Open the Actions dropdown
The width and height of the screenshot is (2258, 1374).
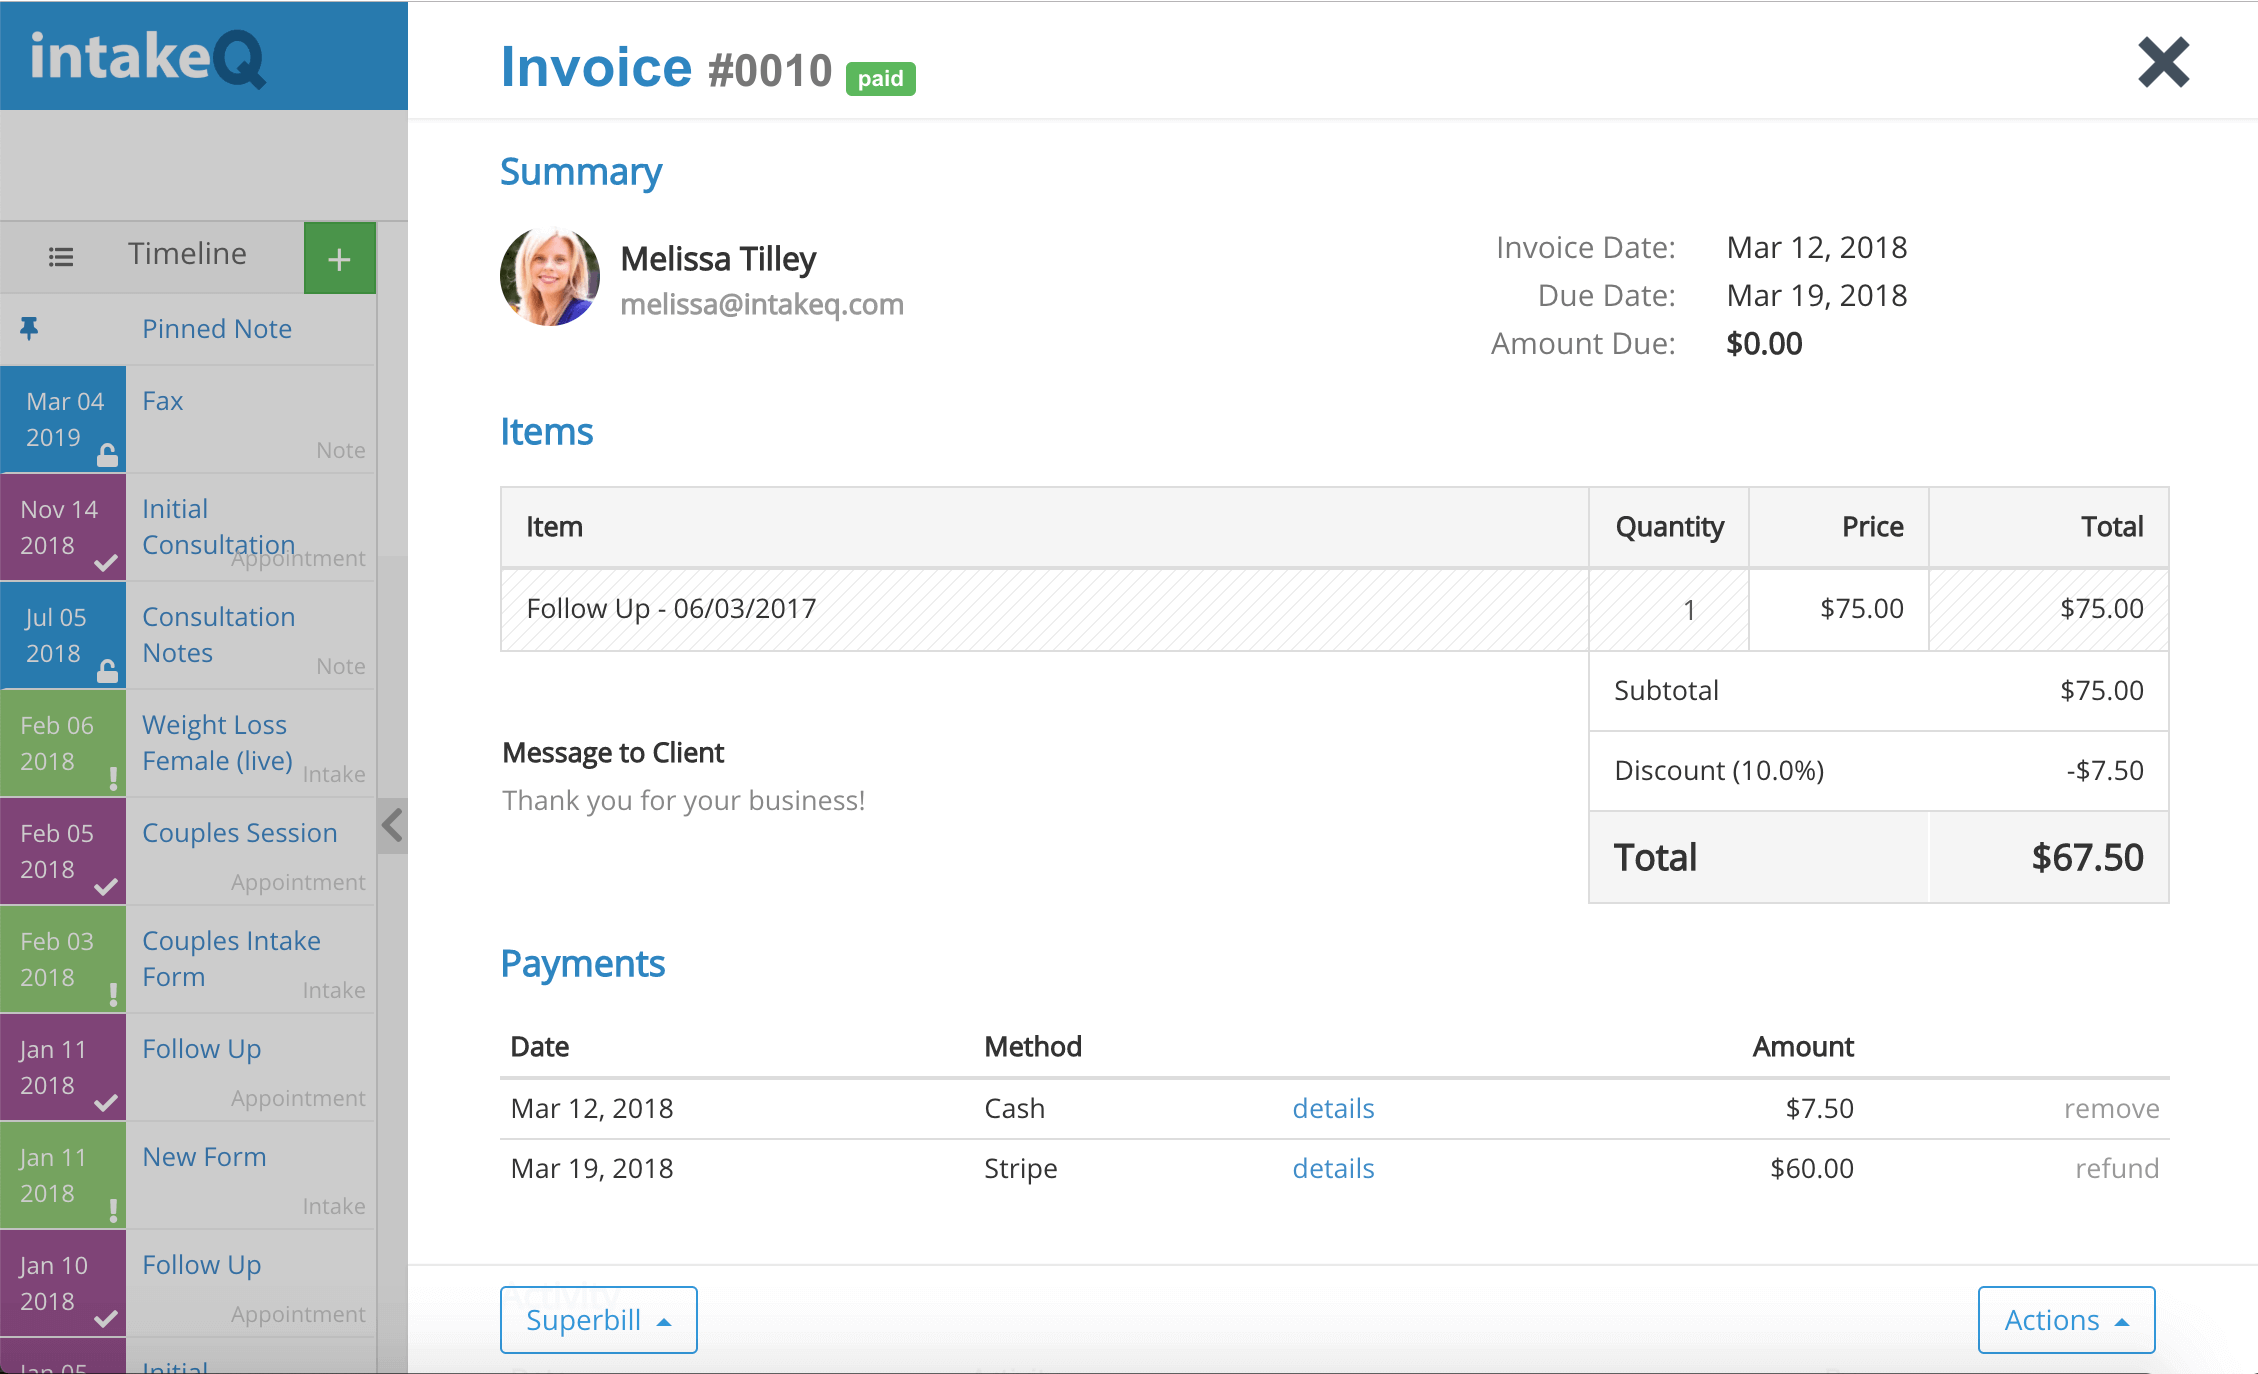pos(2066,1319)
